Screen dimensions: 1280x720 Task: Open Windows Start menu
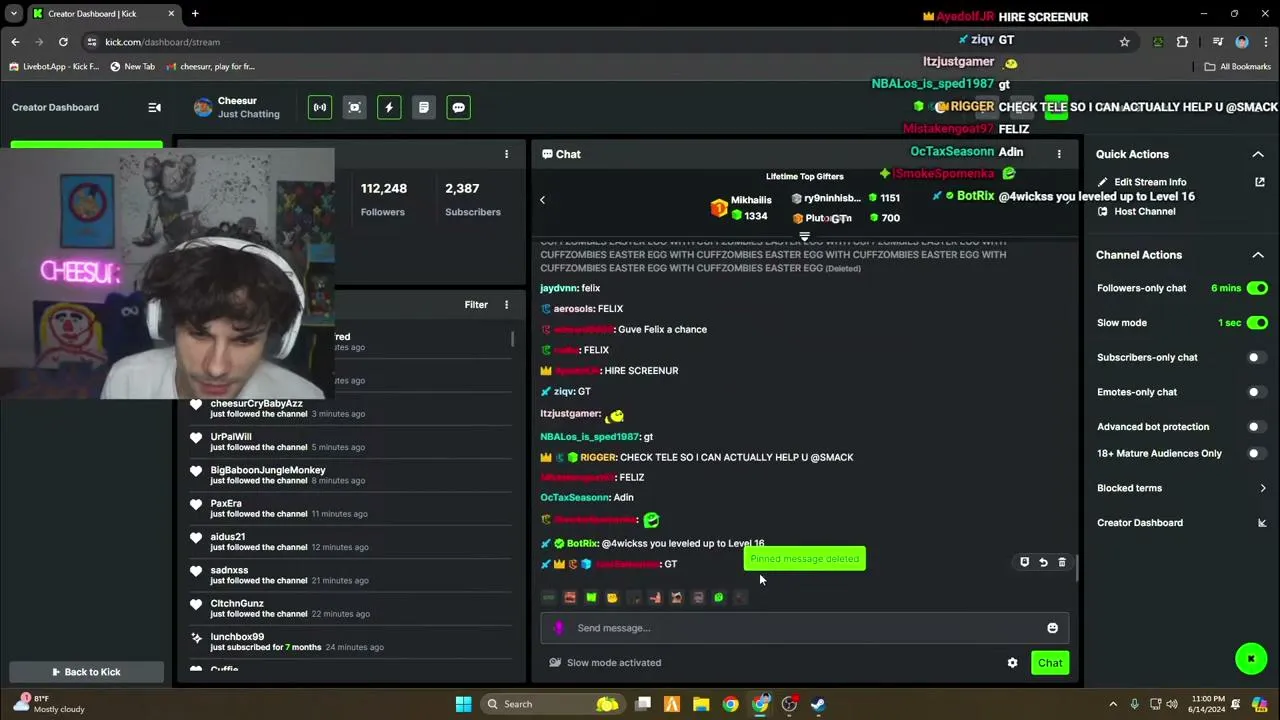[463, 704]
